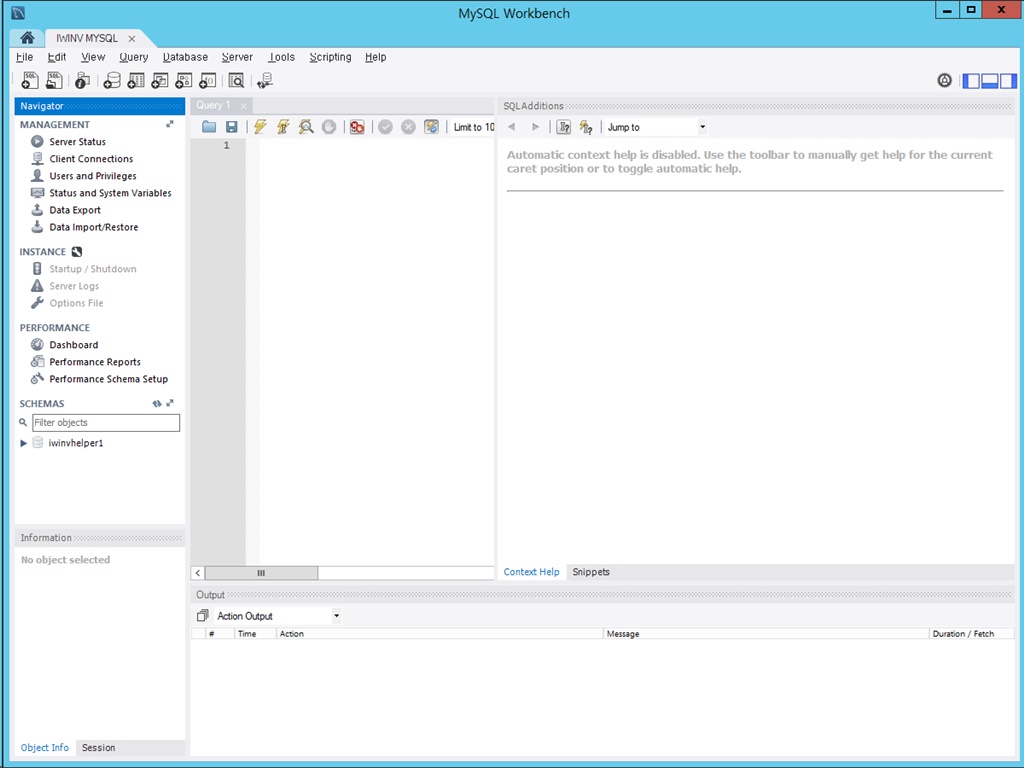Image resolution: width=1024 pixels, height=768 pixels.
Task: Open the object inspector info icon
Action: coord(82,80)
